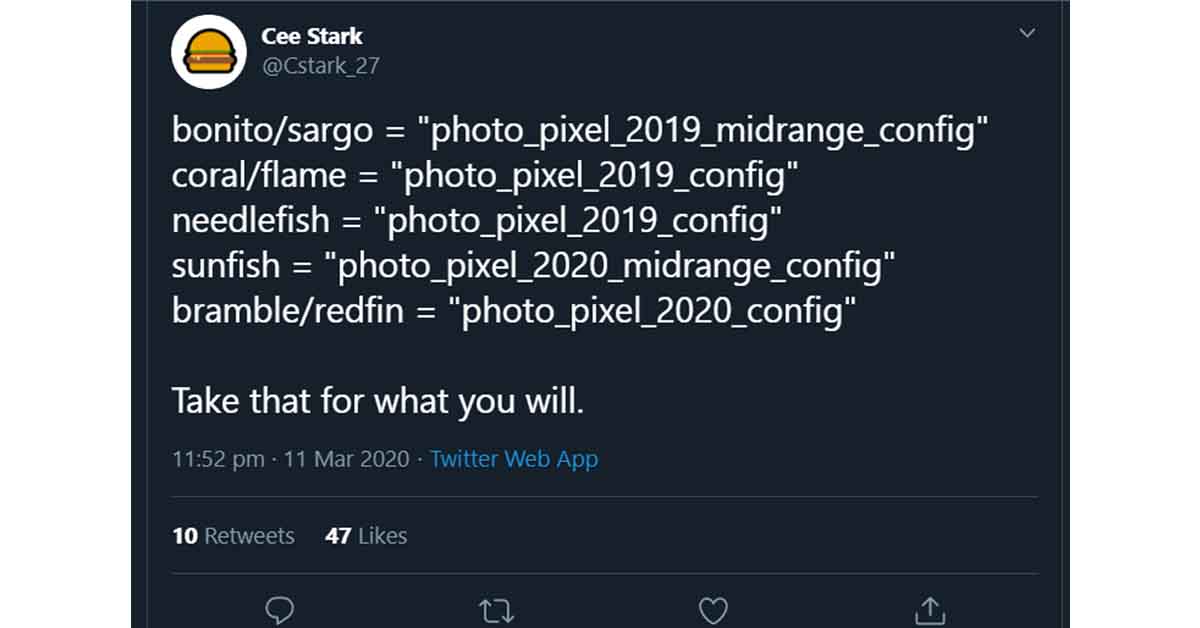This screenshot has height=628, width=1200.
Task: Click the sunfish midrange config line
Action: tap(532, 266)
